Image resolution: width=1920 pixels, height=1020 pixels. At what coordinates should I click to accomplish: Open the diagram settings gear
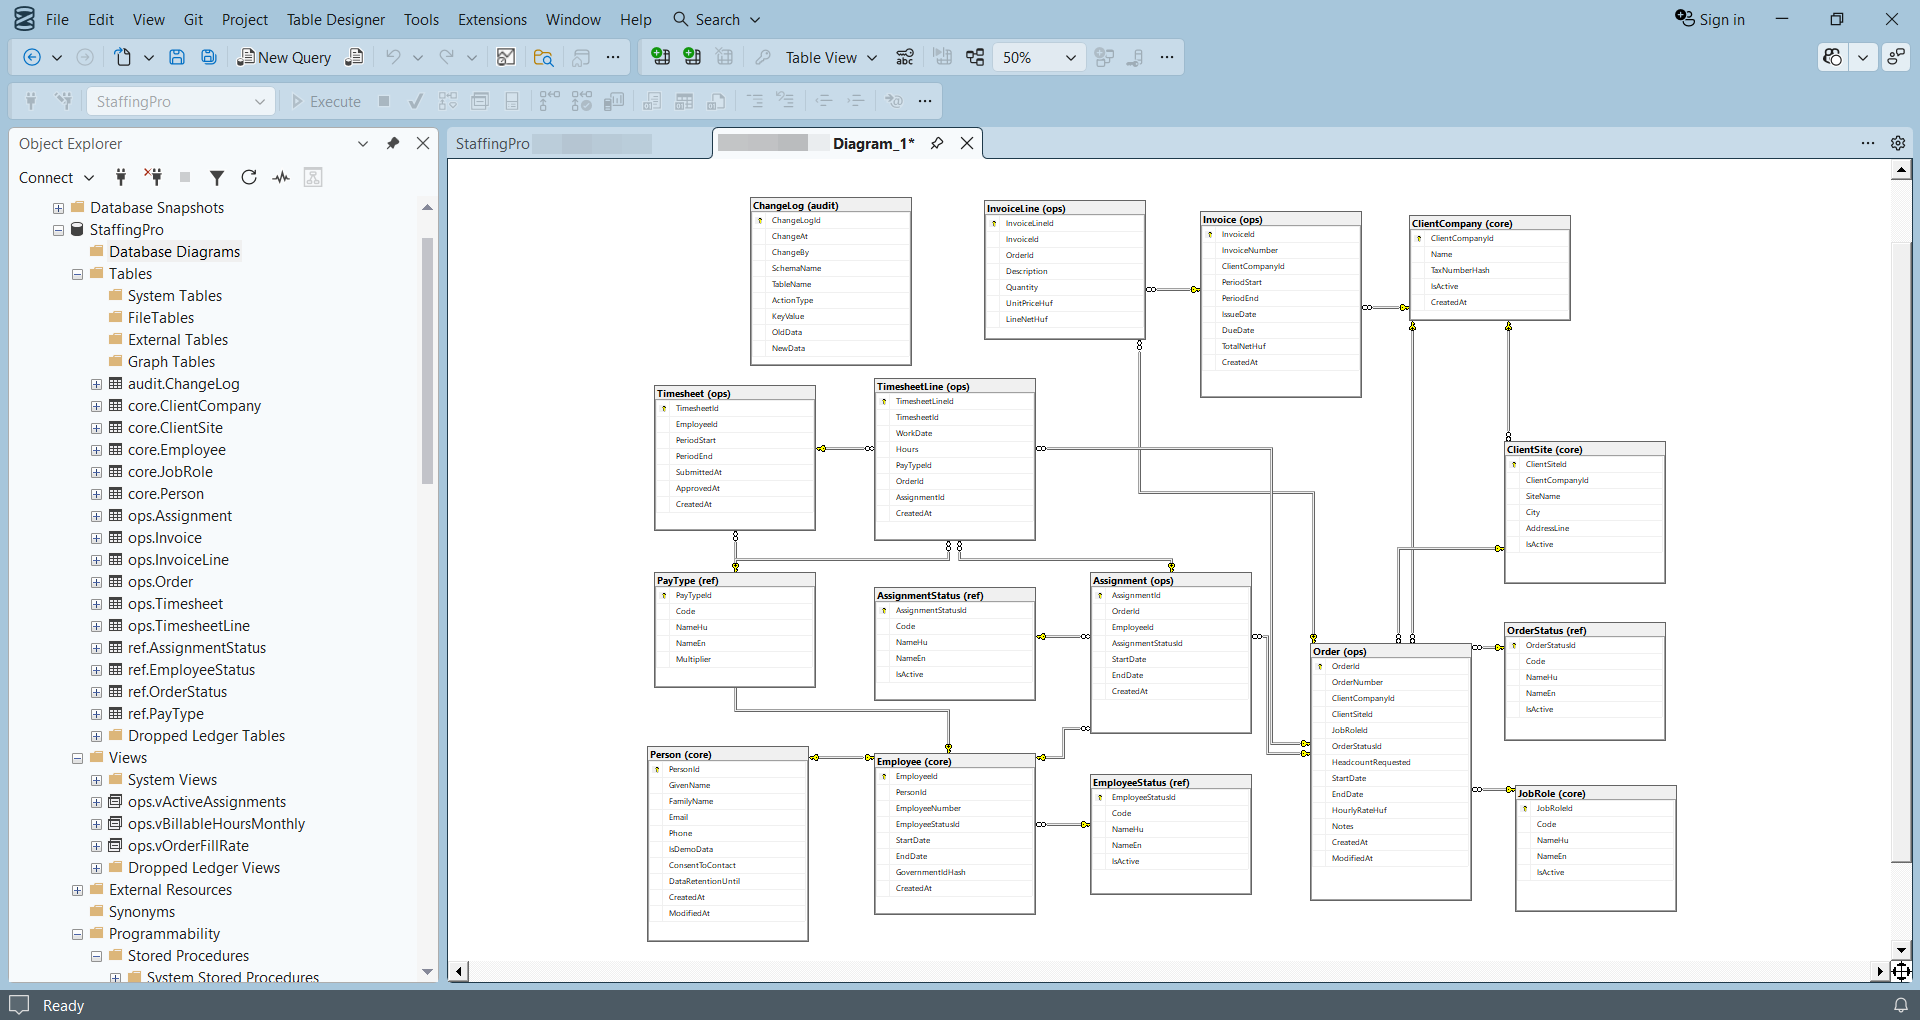1899,143
